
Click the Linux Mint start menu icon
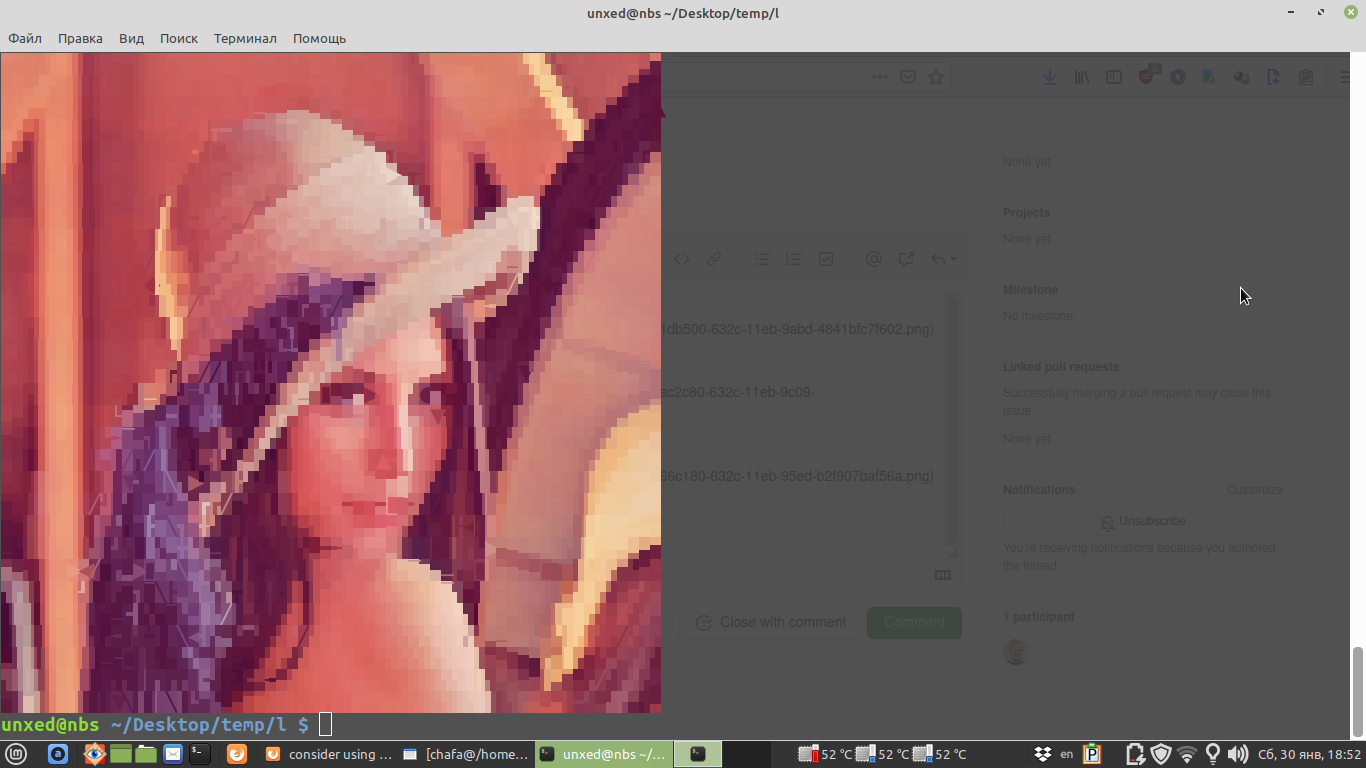pos(16,754)
